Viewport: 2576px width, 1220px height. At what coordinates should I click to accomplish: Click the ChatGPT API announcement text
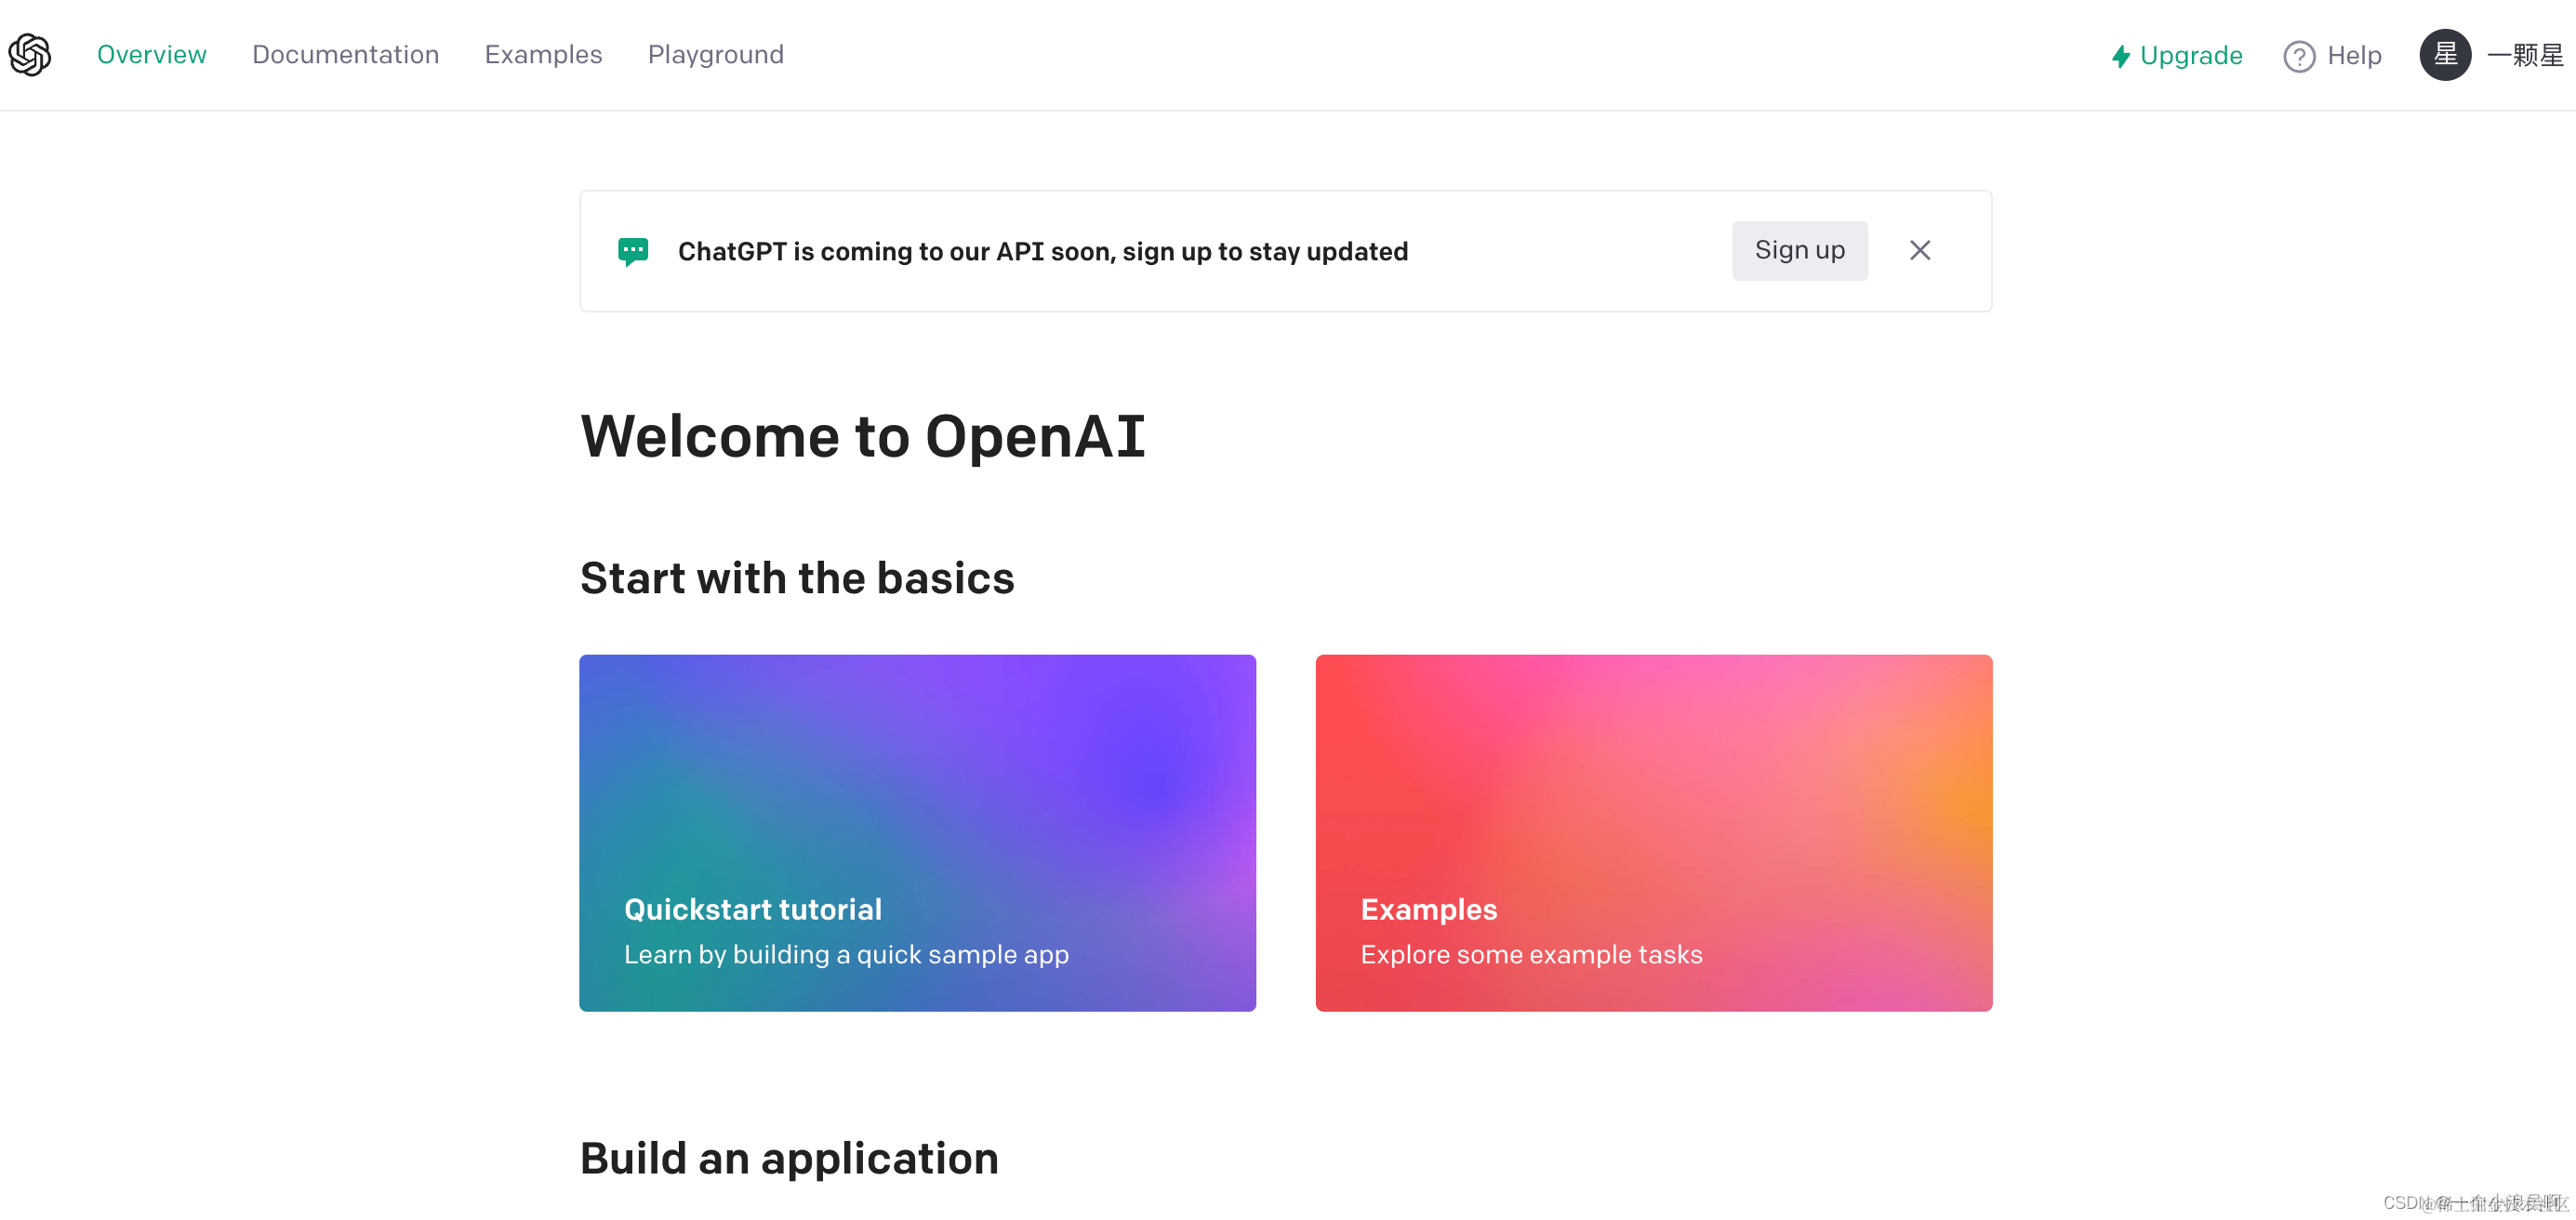[1042, 251]
